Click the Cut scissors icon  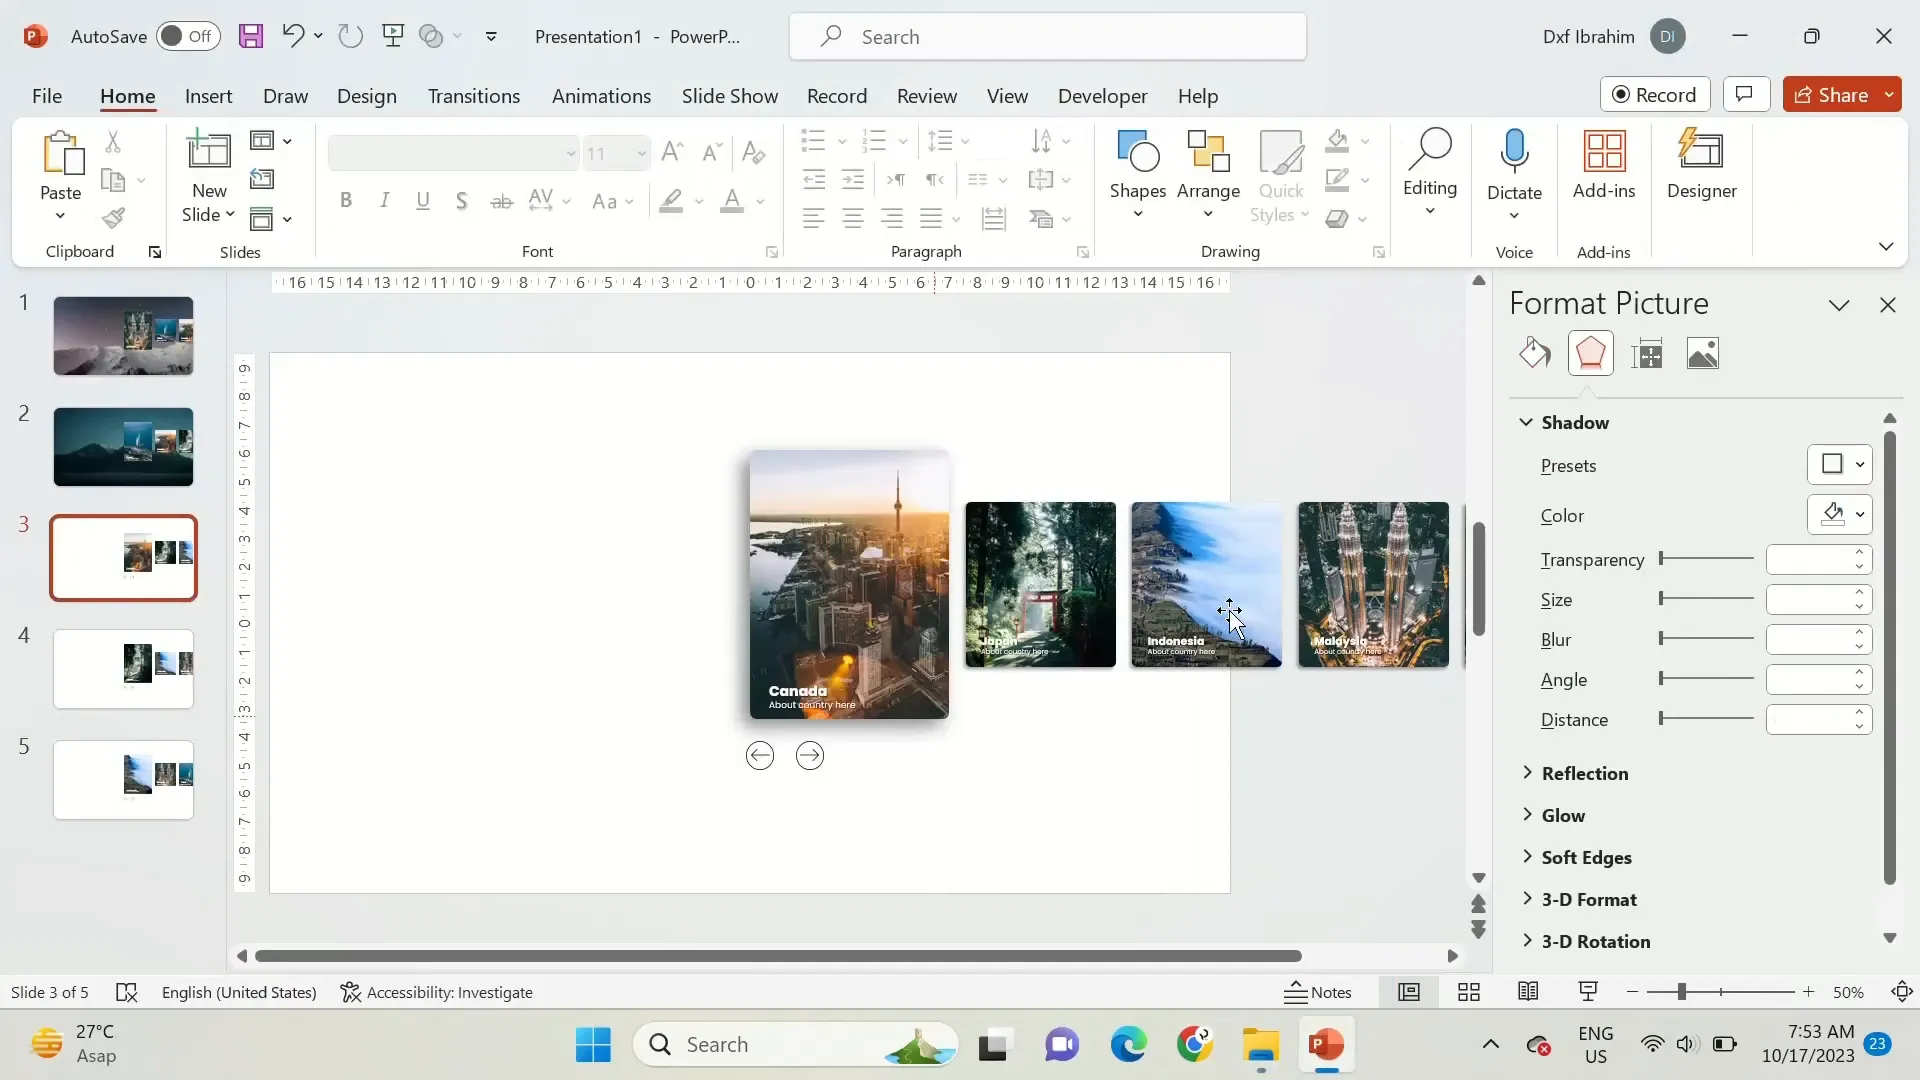pos(113,142)
